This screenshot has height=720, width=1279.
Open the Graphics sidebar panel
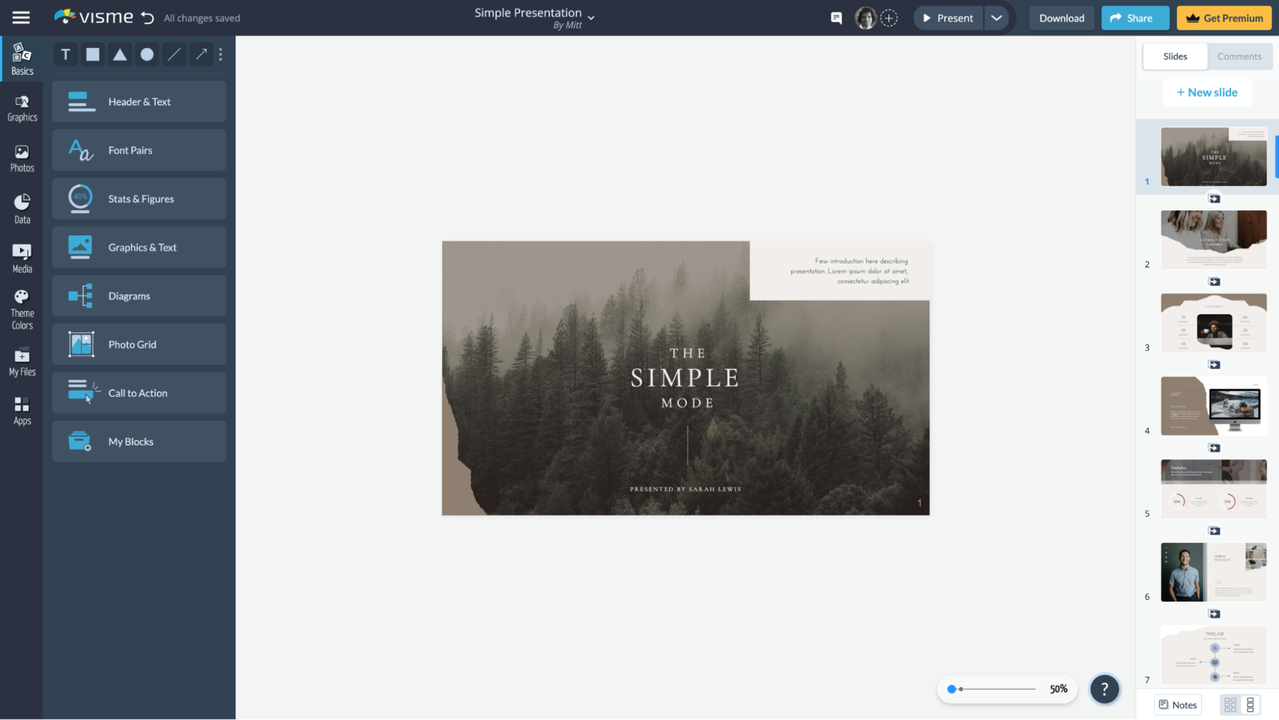pyautogui.click(x=22, y=108)
